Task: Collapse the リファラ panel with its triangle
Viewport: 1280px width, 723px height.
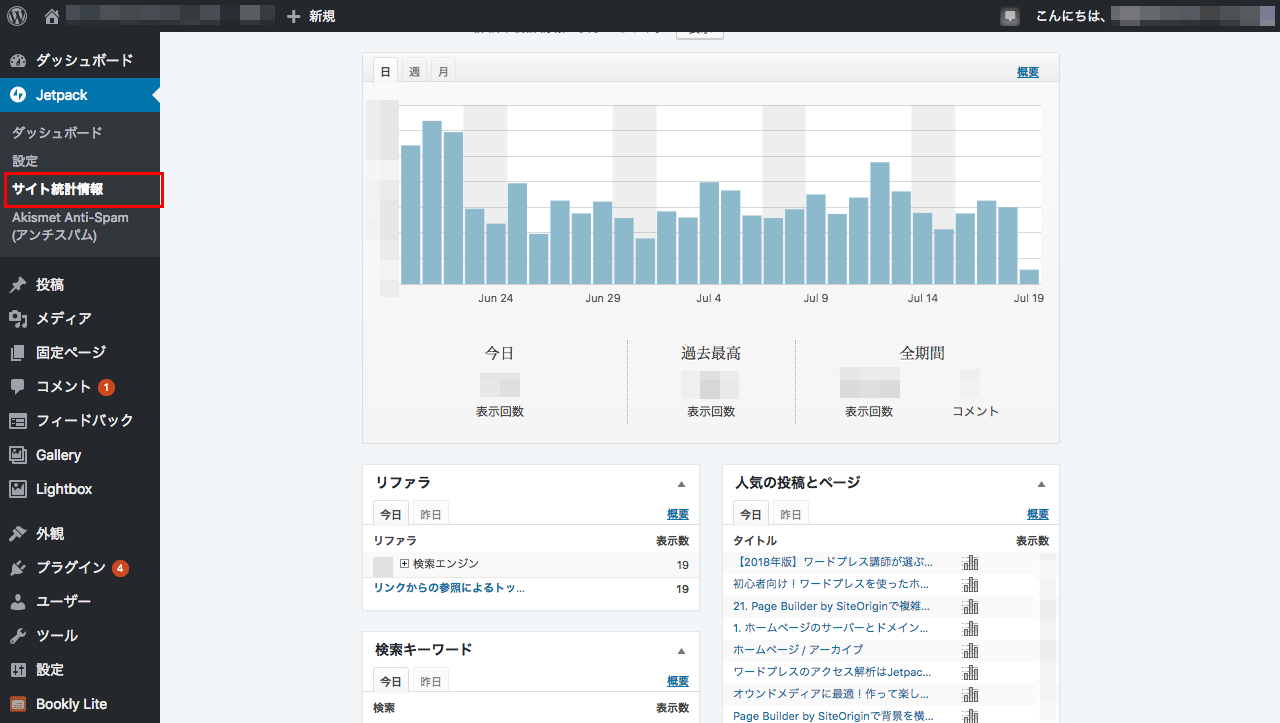Action: pyautogui.click(x=681, y=484)
